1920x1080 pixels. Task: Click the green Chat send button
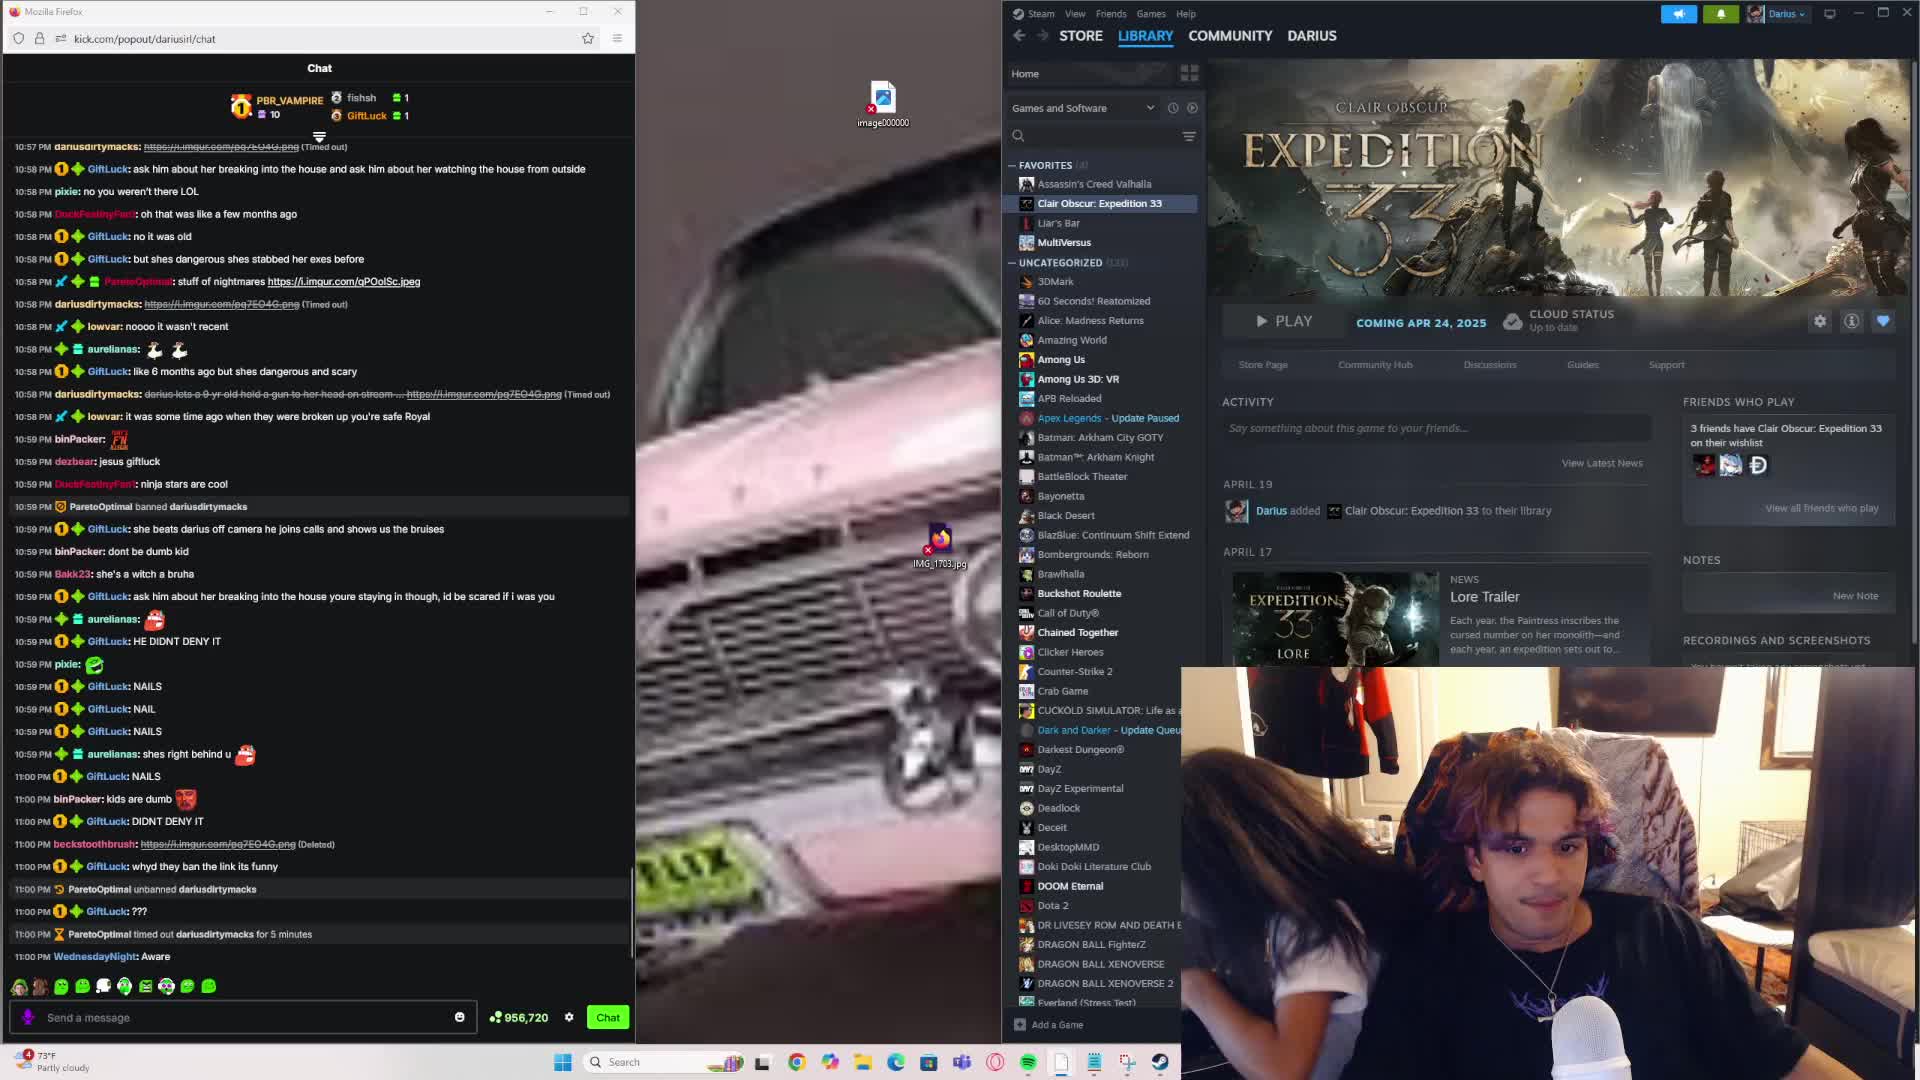coord(608,1018)
